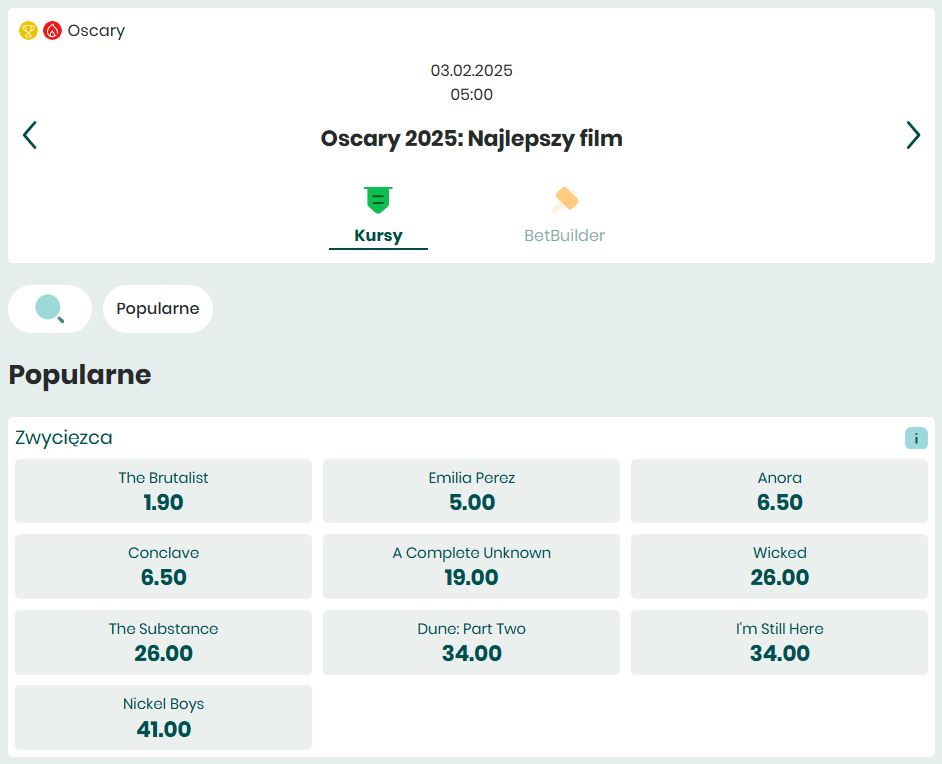Click the red flame icon beside Oscary

(52, 31)
